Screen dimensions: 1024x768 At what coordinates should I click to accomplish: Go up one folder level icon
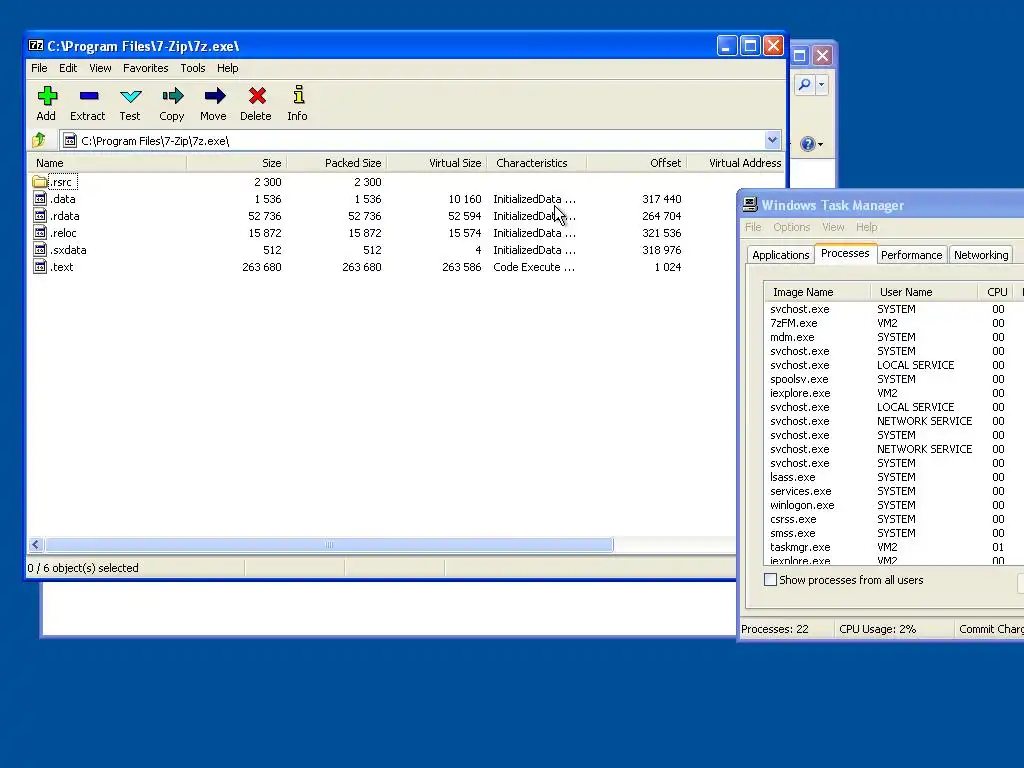pyautogui.click(x=39, y=140)
